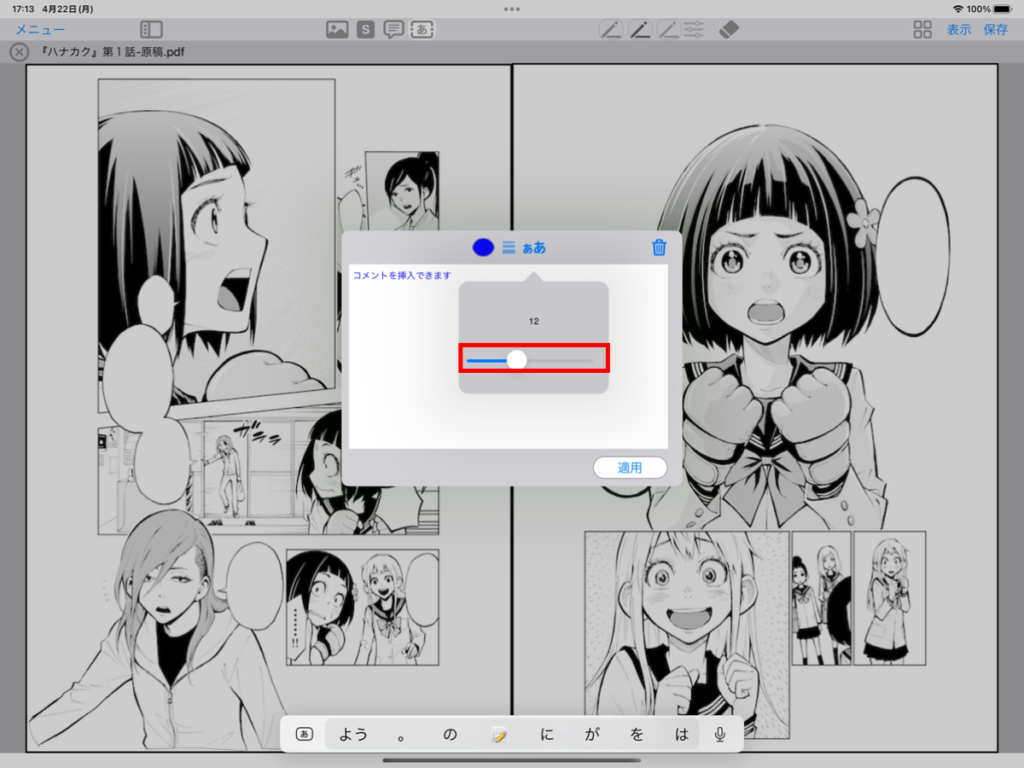The image size is (1024, 768).
Task: Select the stamp S tool
Action: coord(366,29)
